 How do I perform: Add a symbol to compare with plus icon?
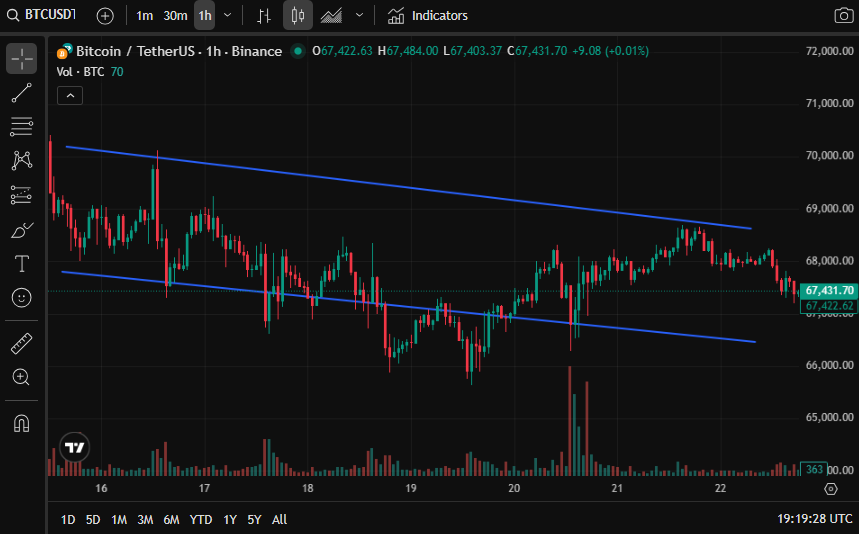click(x=105, y=16)
